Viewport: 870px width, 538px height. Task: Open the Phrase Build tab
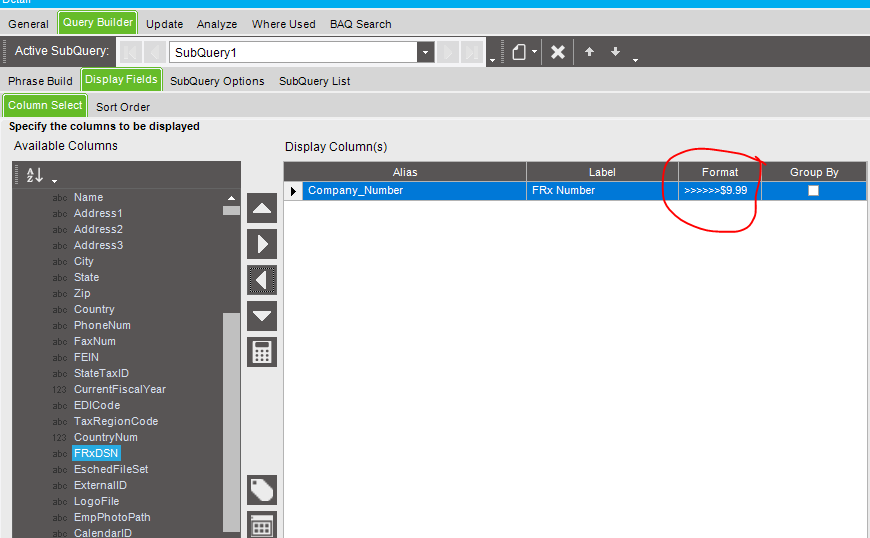coord(40,81)
